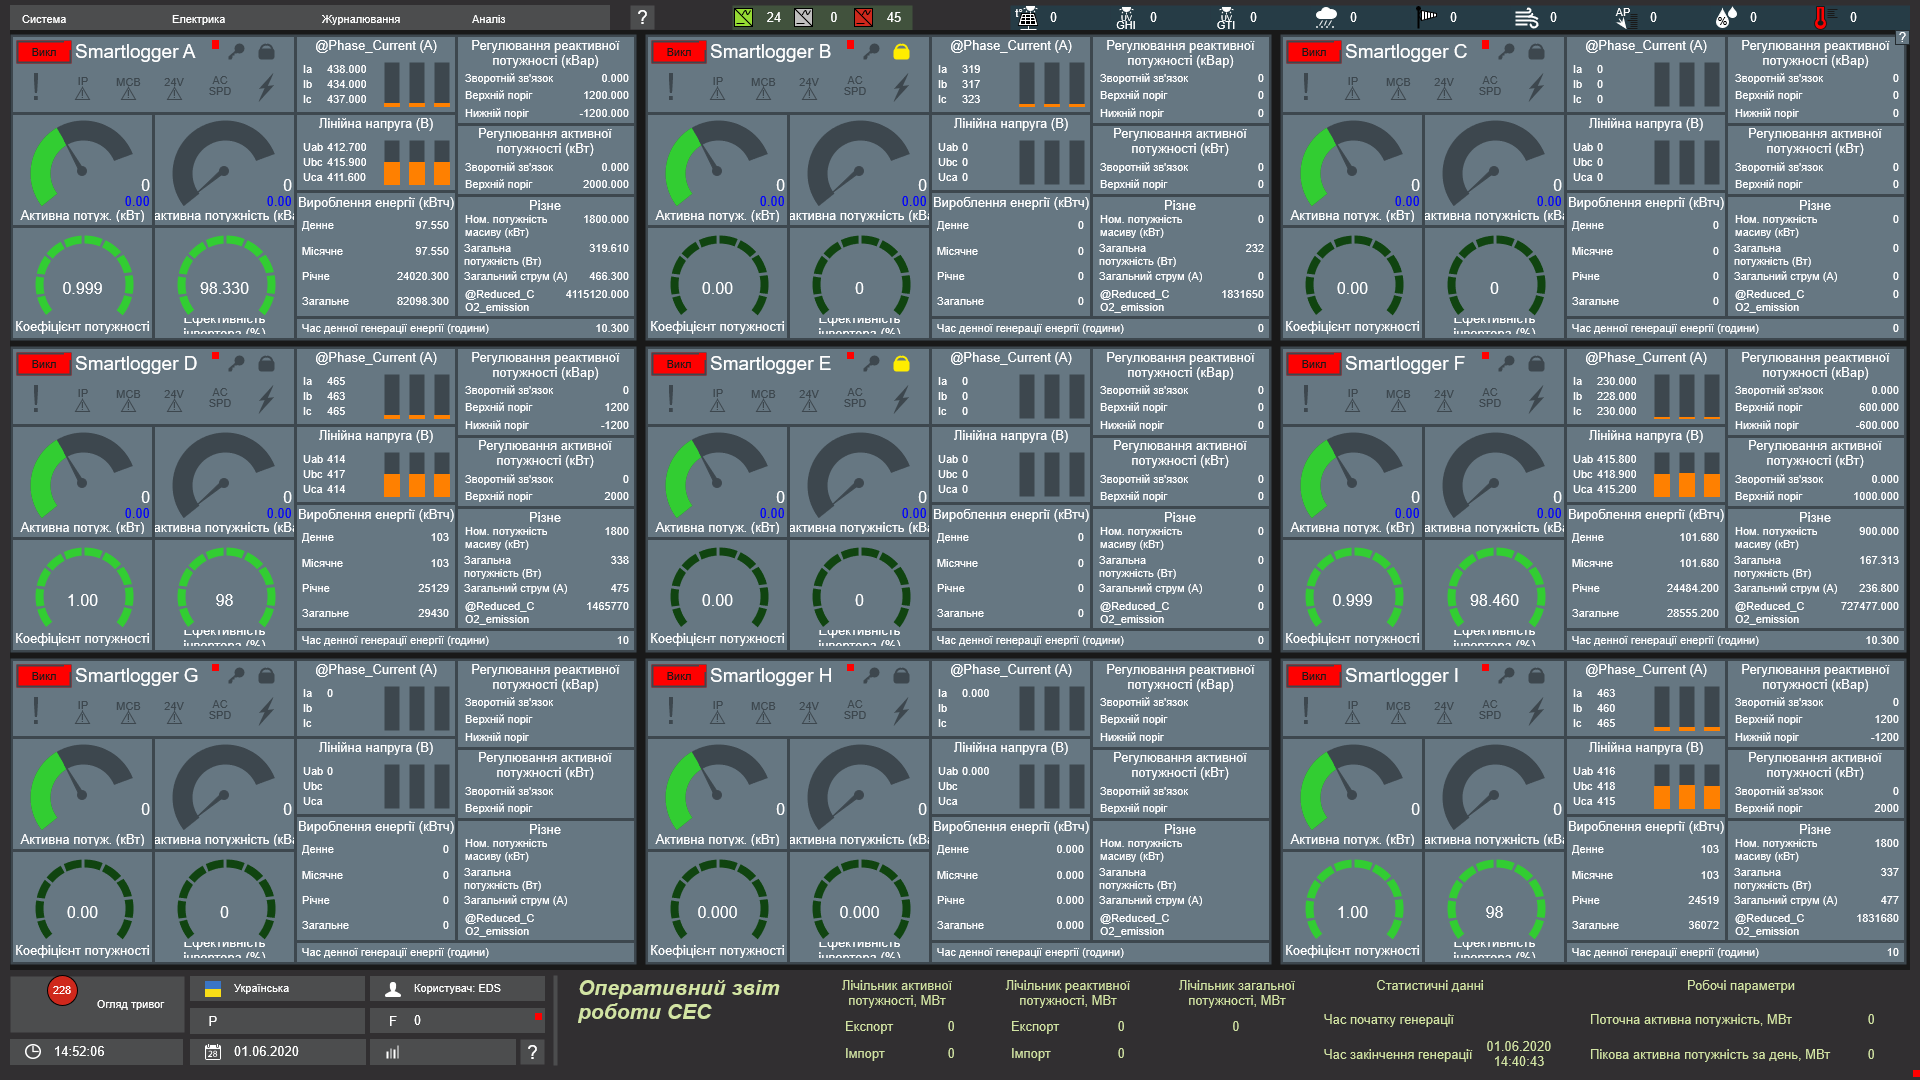Open the Журналювання menu
This screenshot has width=1920, height=1080.
(360, 19)
